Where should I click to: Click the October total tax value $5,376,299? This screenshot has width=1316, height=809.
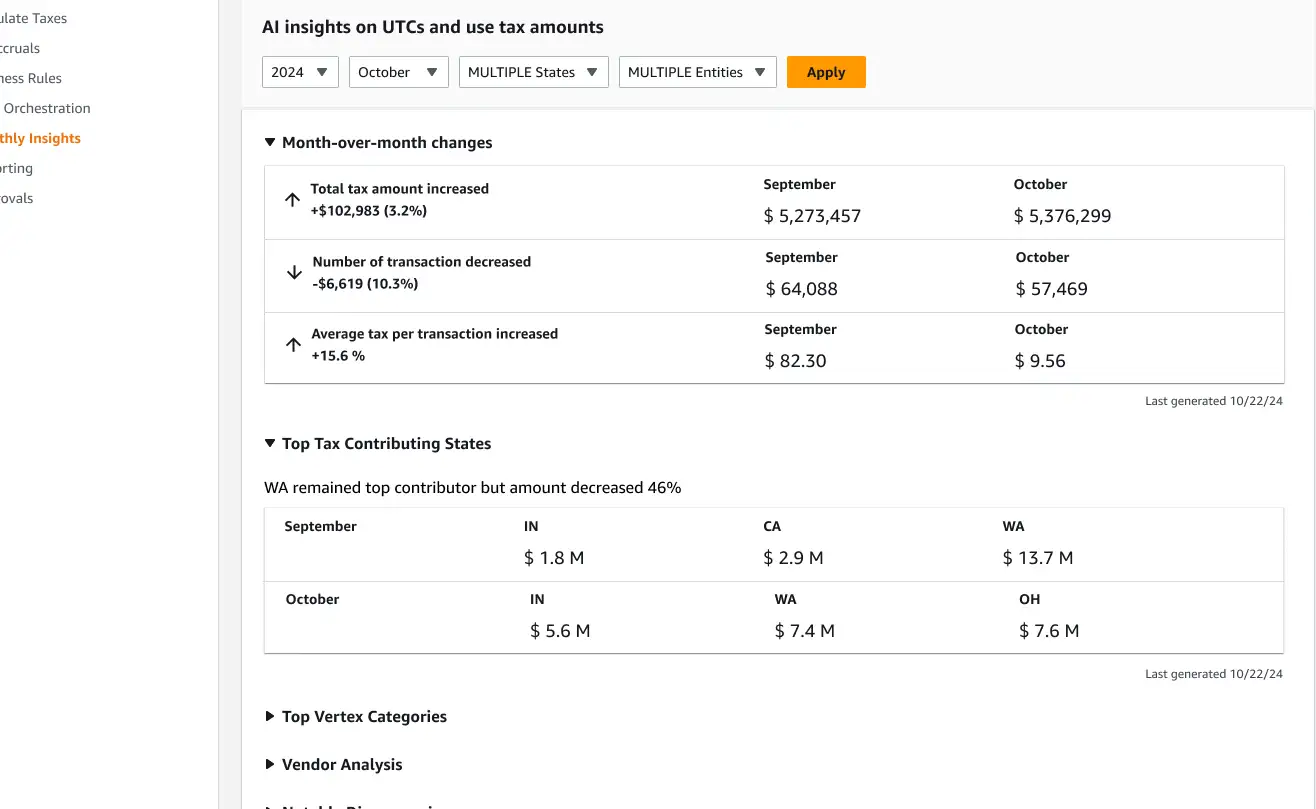(x=1062, y=216)
